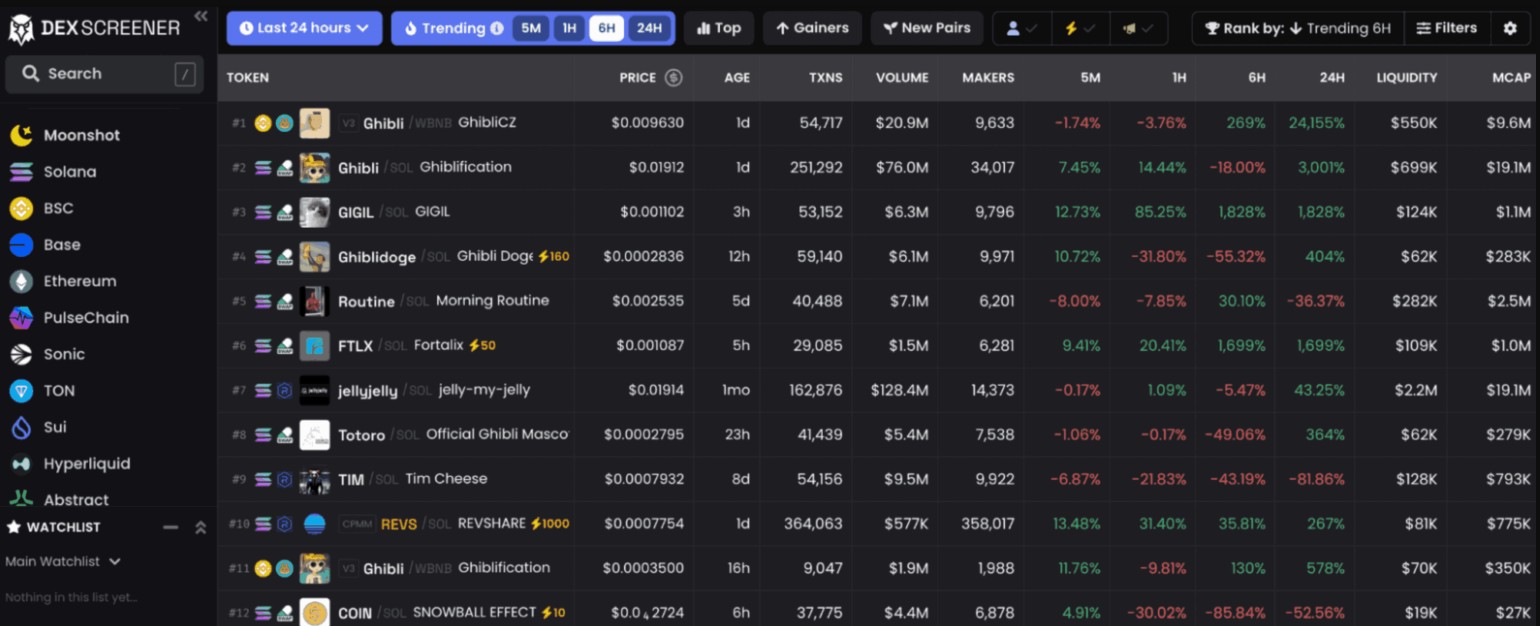1540x626 pixels.
Task: Open the settings gear in the top toolbar
Action: click(x=1510, y=28)
